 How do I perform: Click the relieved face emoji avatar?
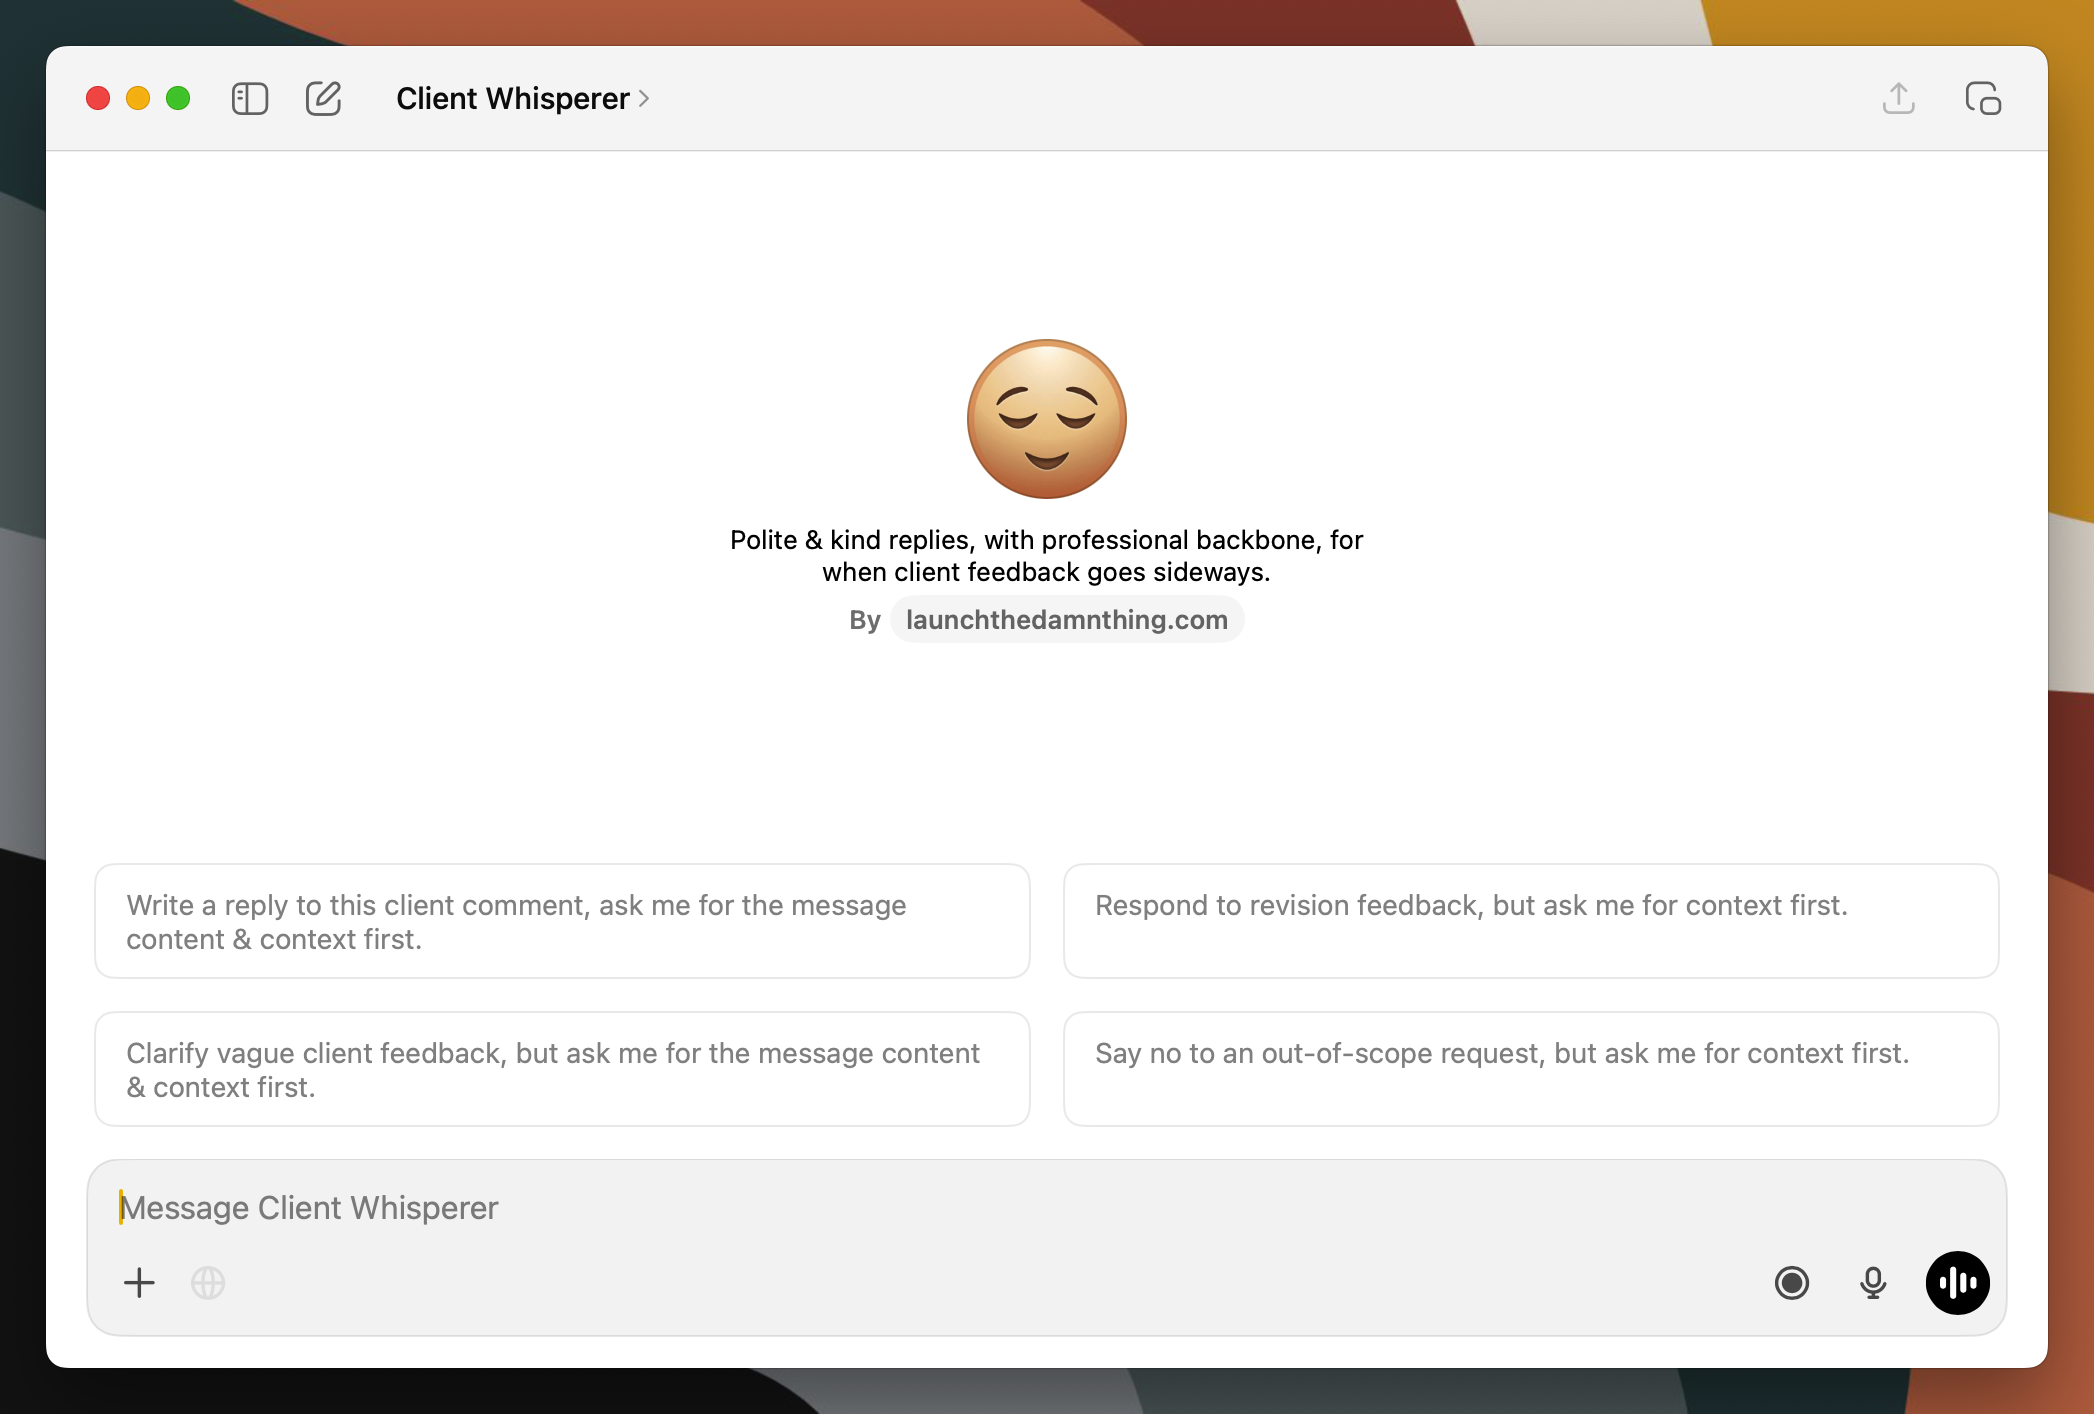coord(1046,419)
